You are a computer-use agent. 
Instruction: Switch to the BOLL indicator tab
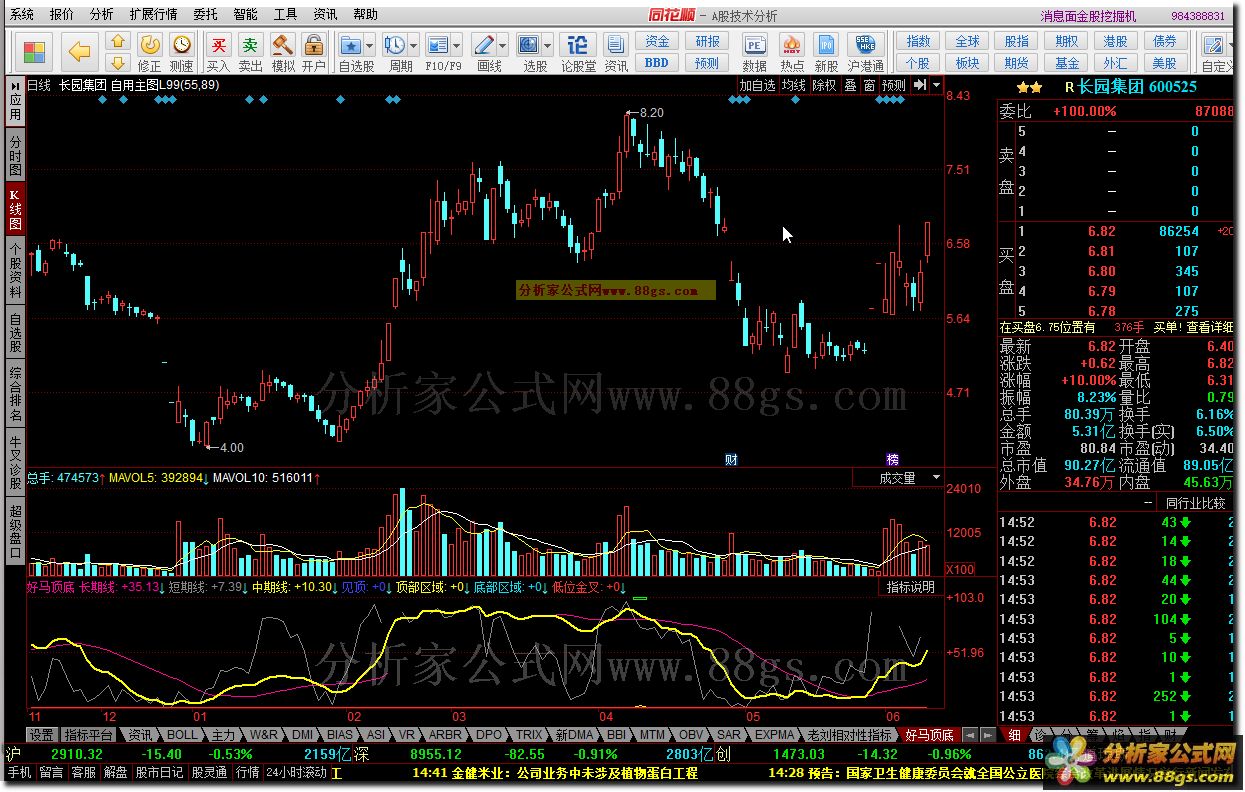(x=184, y=735)
